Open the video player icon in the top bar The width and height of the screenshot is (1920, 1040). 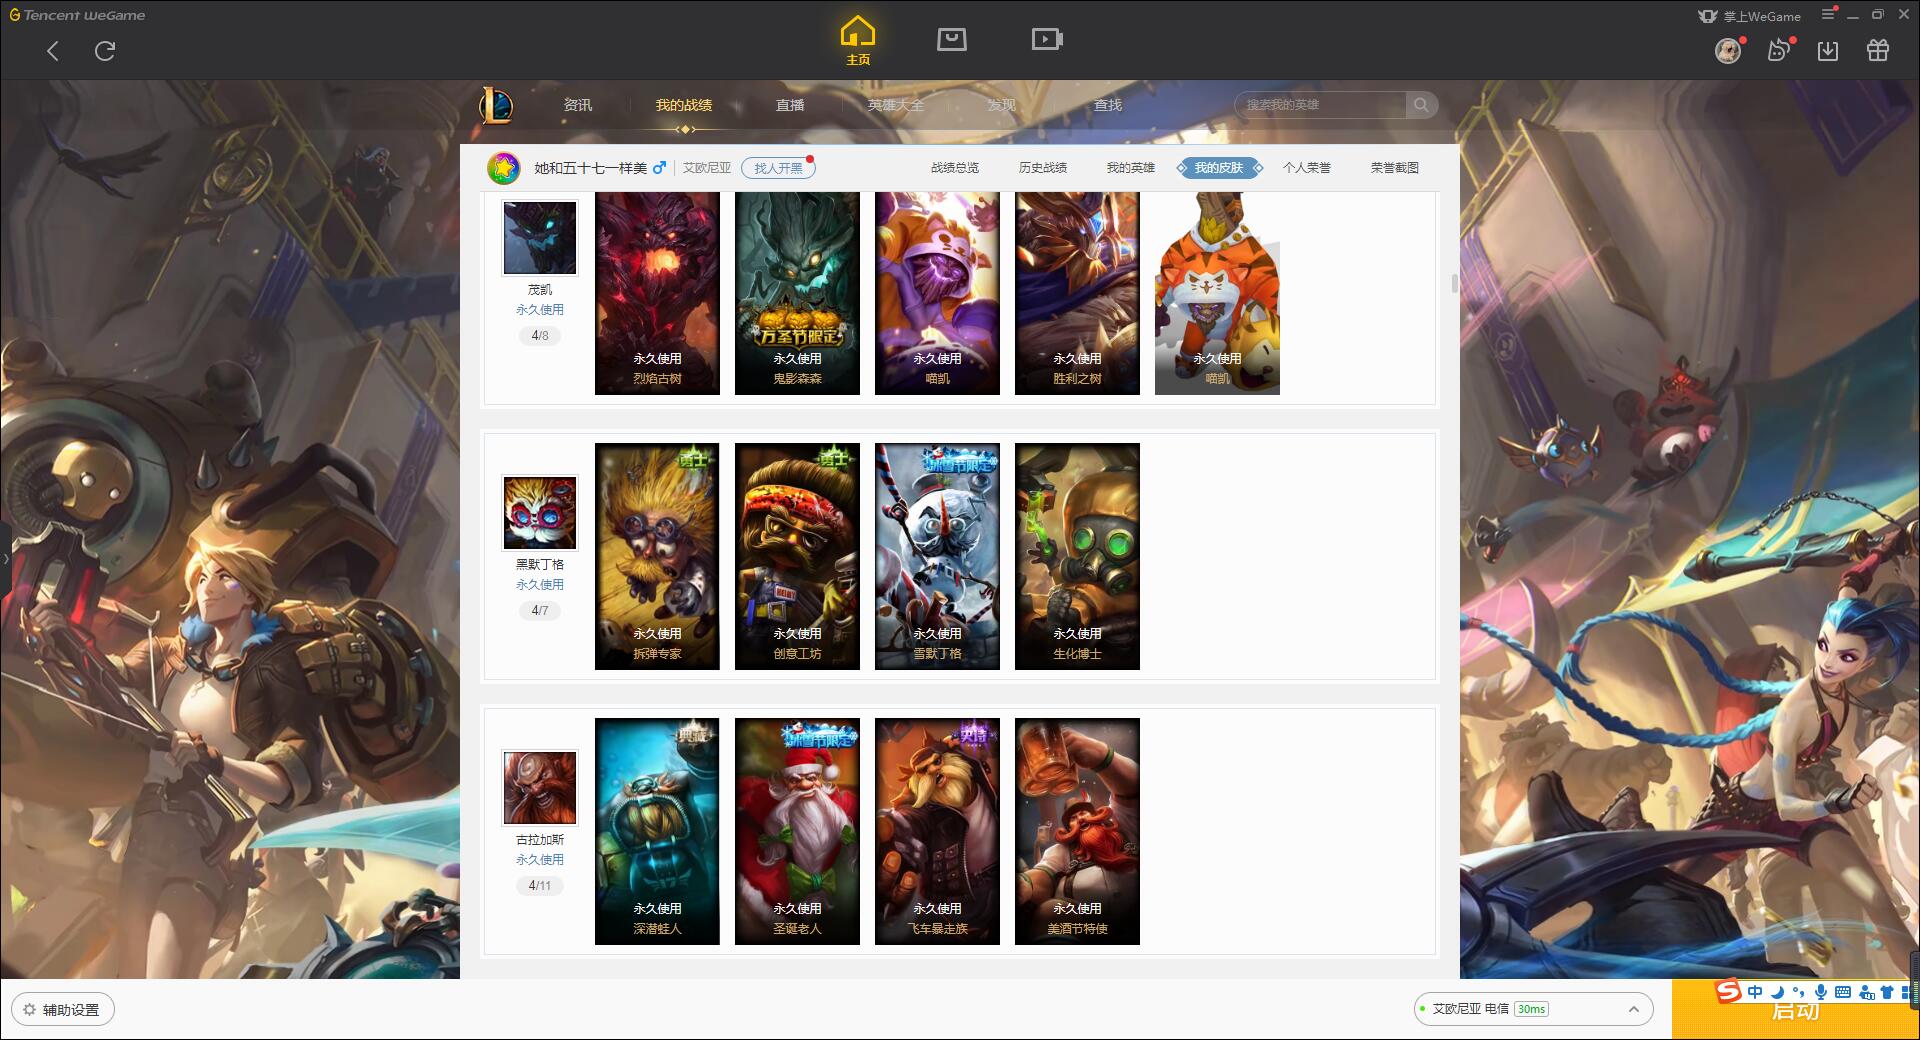(1047, 39)
